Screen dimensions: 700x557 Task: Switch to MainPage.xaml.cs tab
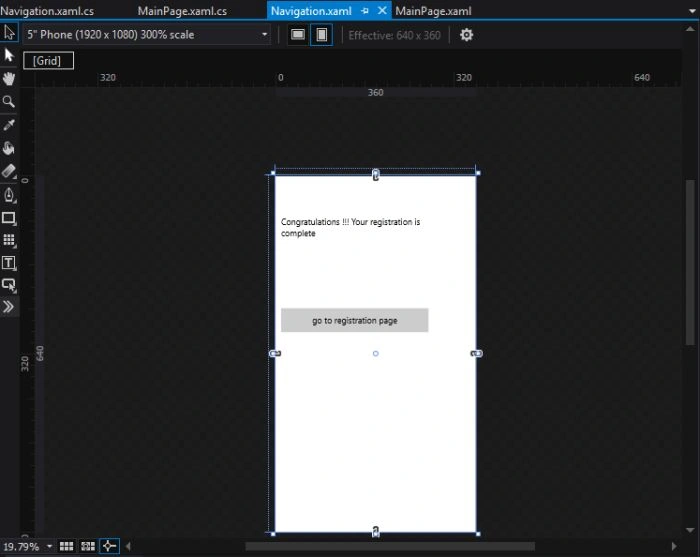tap(182, 11)
